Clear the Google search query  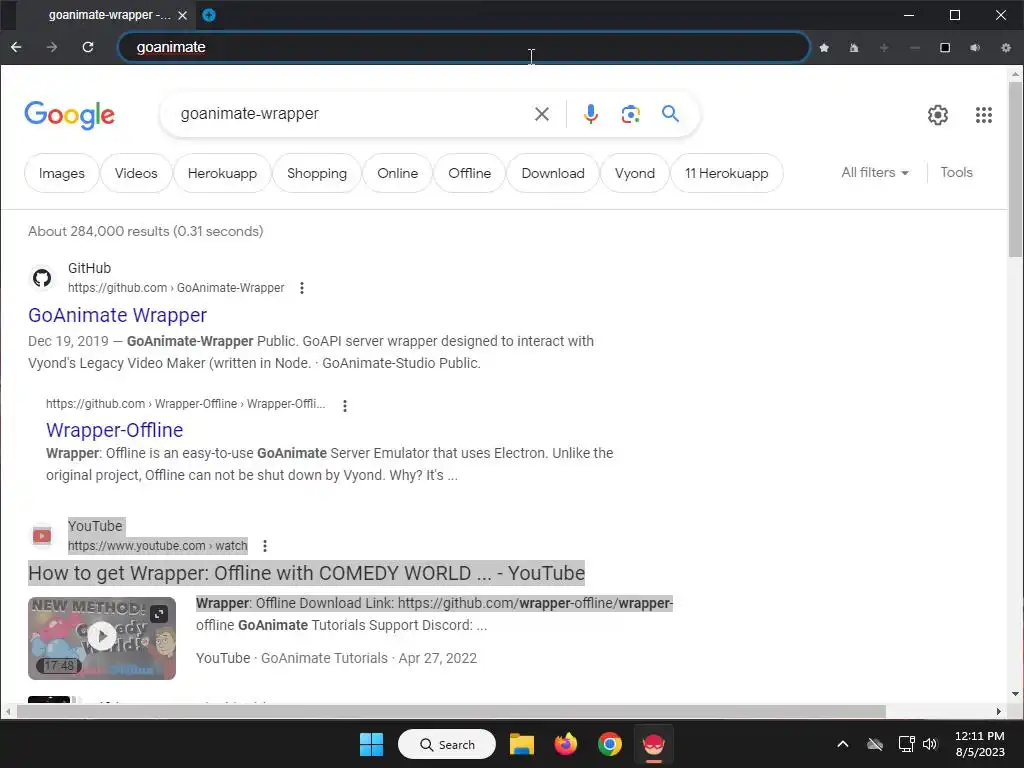pyautogui.click(x=541, y=114)
